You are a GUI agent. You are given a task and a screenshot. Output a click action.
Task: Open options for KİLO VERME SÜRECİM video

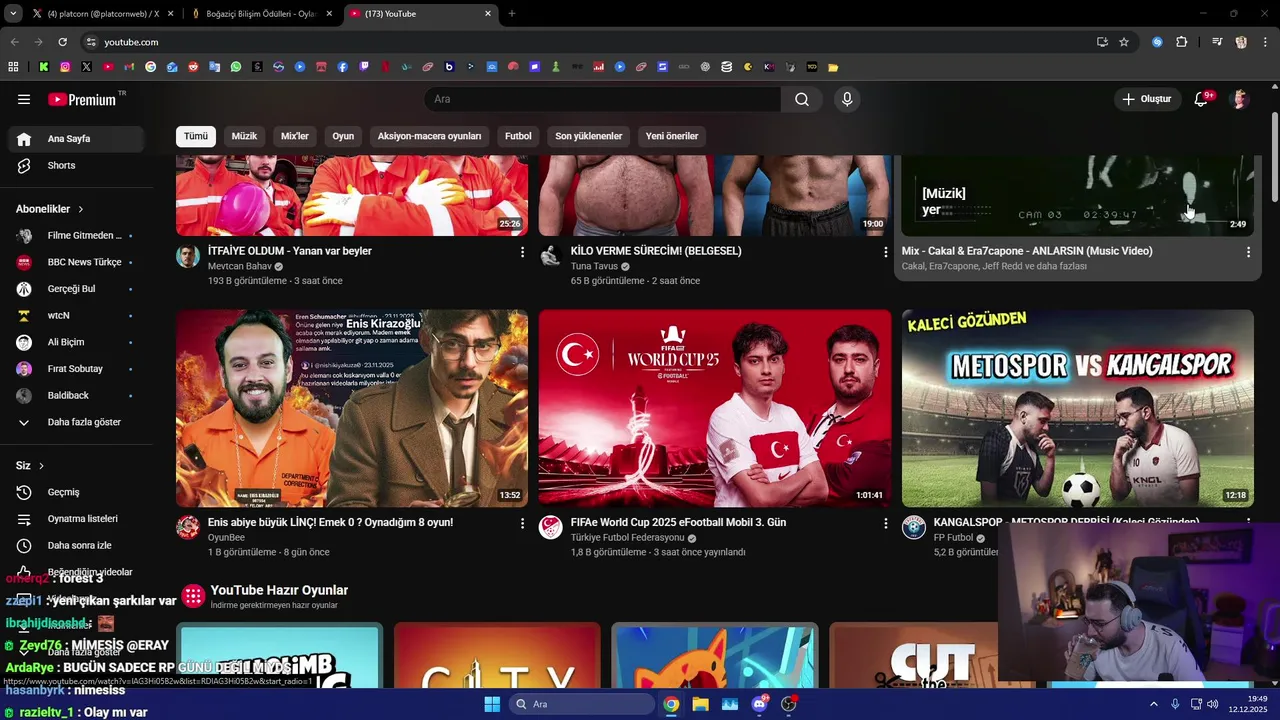coord(885,252)
